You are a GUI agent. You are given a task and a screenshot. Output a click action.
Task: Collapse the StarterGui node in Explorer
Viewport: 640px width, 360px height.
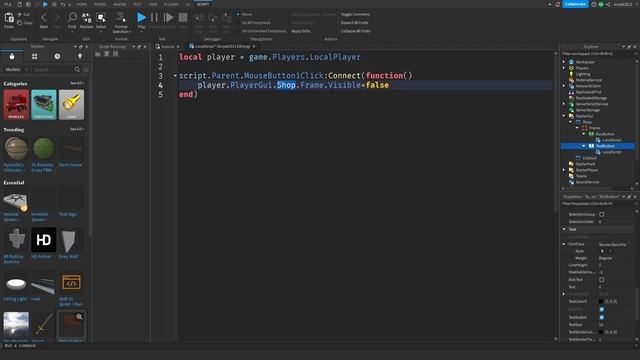coord(564,116)
